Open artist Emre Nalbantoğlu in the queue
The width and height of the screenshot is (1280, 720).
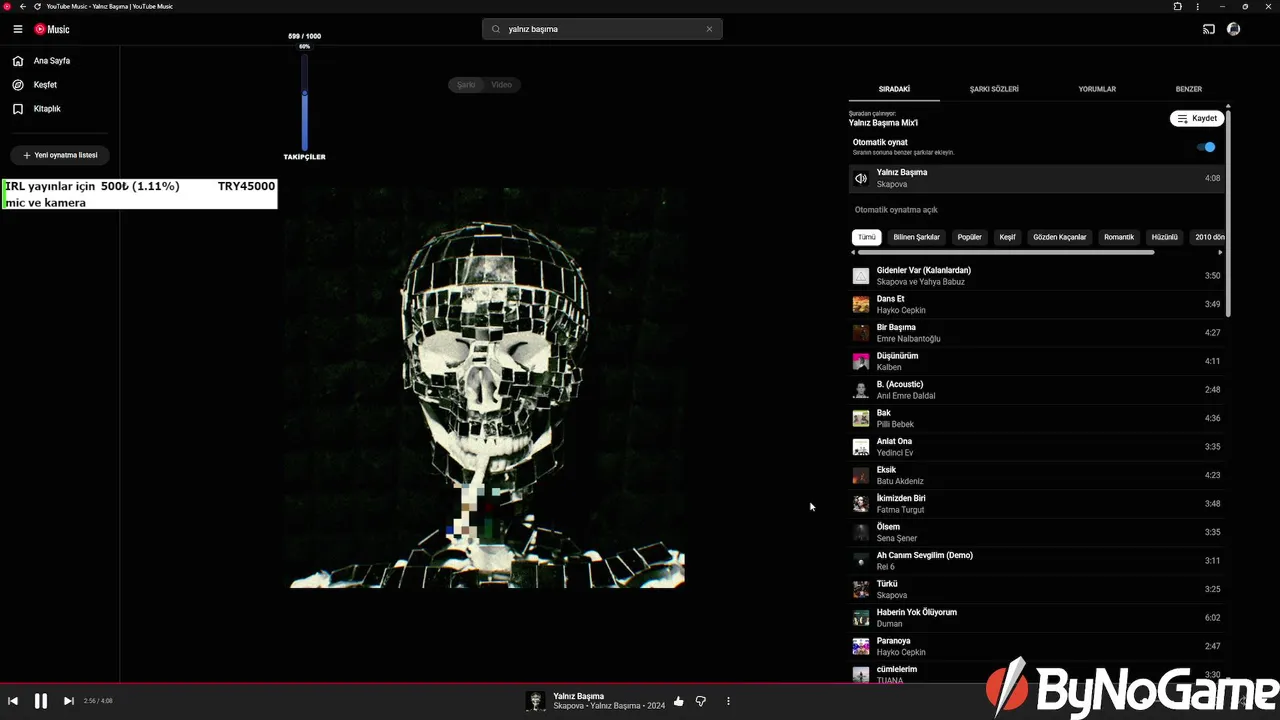909,339
